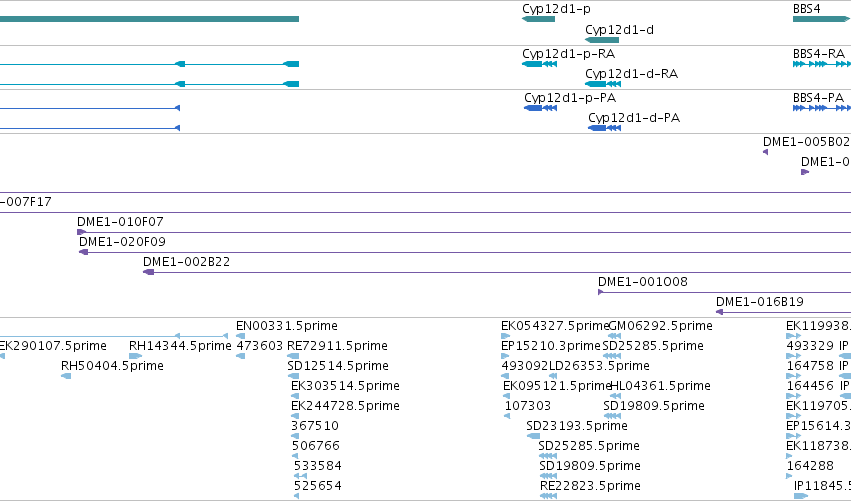Screen dimensions: 851x501
Task: Click the DME1-005B02 marker arrow
Action: 766,152
